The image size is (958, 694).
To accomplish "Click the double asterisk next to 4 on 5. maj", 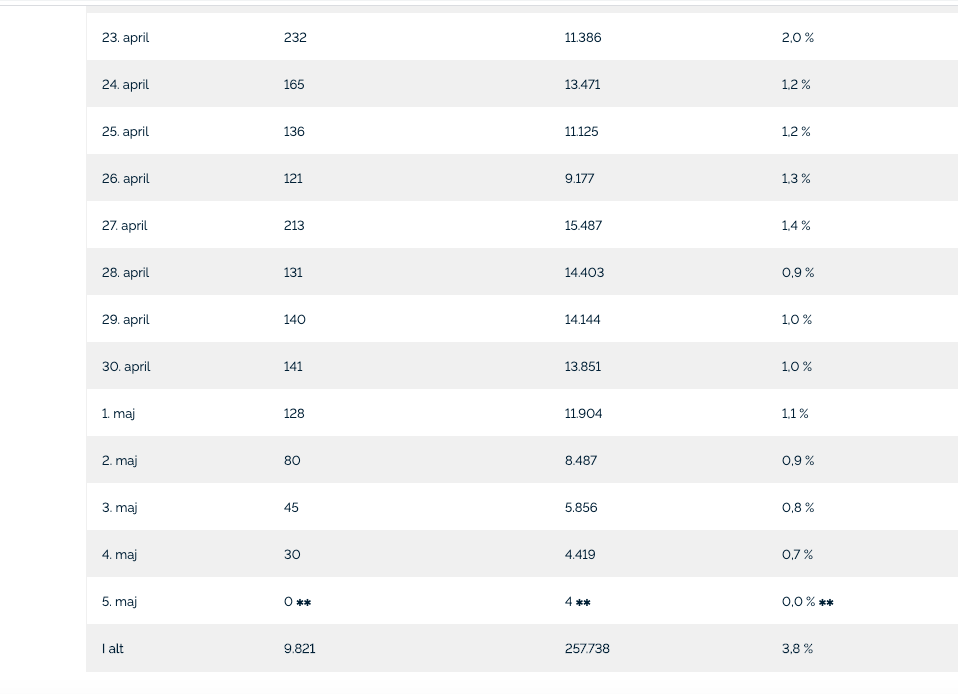I will point(583,602).
